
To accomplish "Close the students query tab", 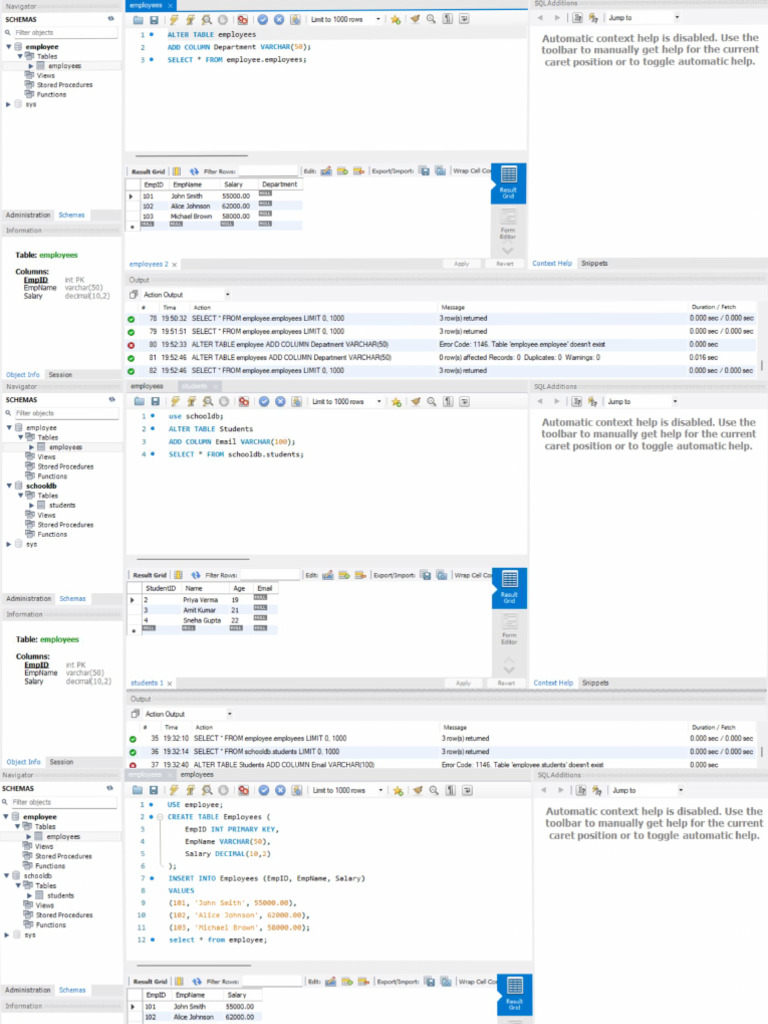I will 216,387.
